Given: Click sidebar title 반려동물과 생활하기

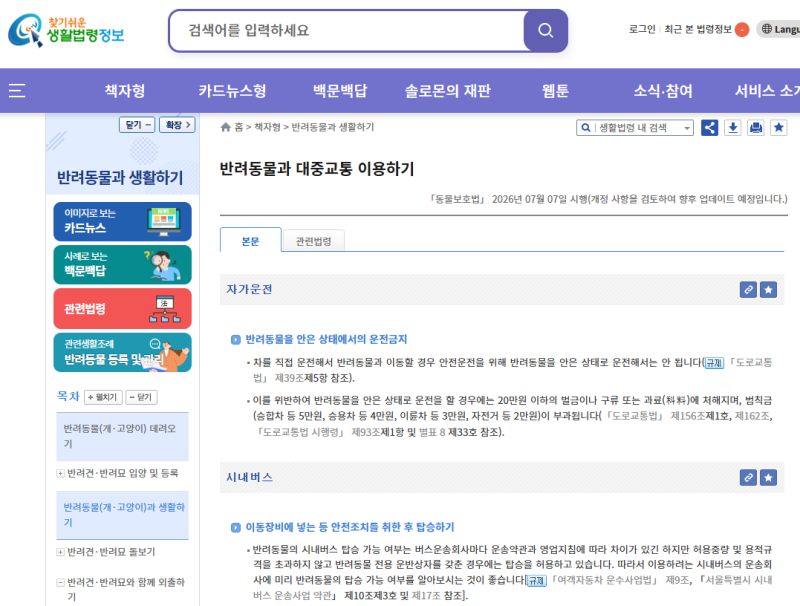Looking at the screenshot, I should 120,178.
